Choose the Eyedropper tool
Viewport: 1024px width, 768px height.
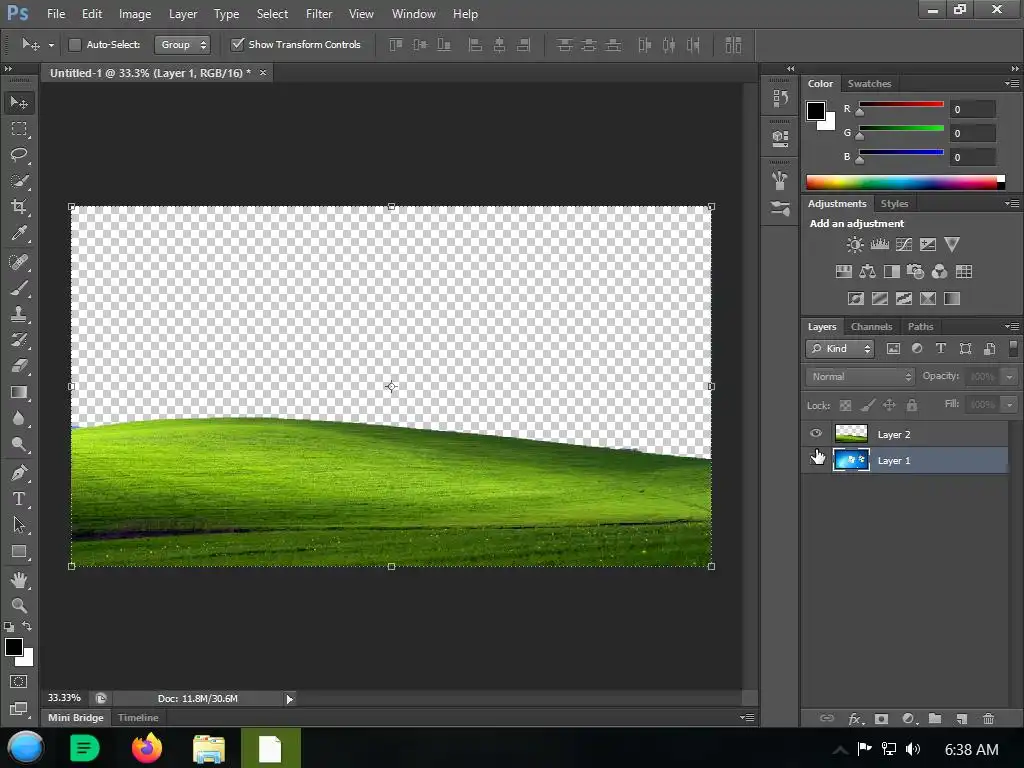pyautogui.click(x=19, y=233)
